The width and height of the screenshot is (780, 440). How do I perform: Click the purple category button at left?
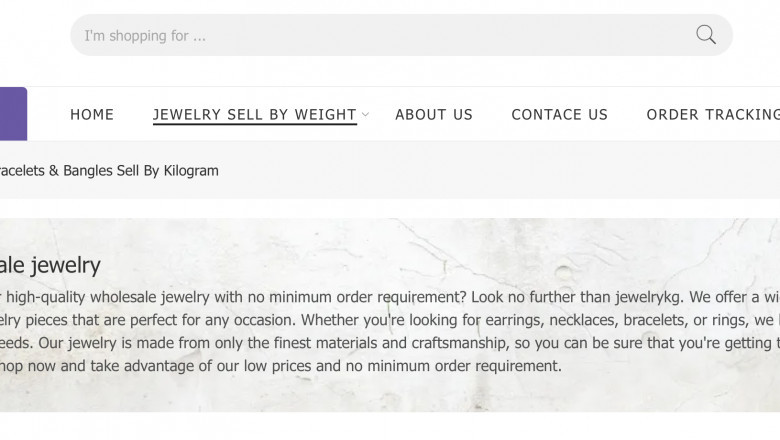(x=13, y=114)
